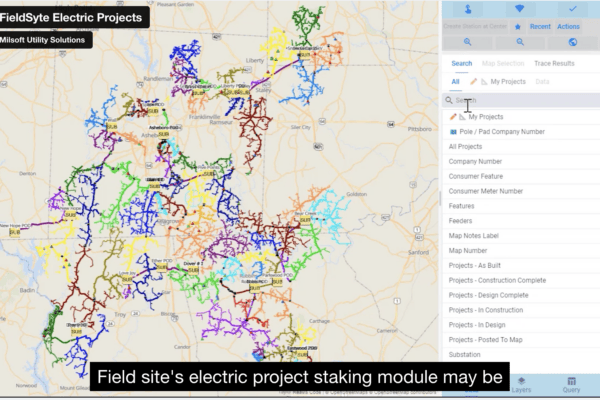Click the Wi-Fi signal icon
This screenshot has width=600, height=400.
point(519,9)
